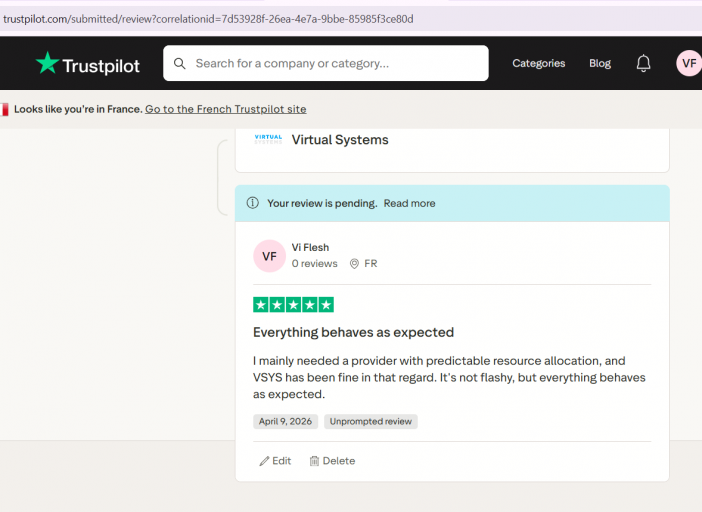Click 'Your review is pending.' text
Image resolution: width=702 pixels, height=512 pixels.
[322, 203]
